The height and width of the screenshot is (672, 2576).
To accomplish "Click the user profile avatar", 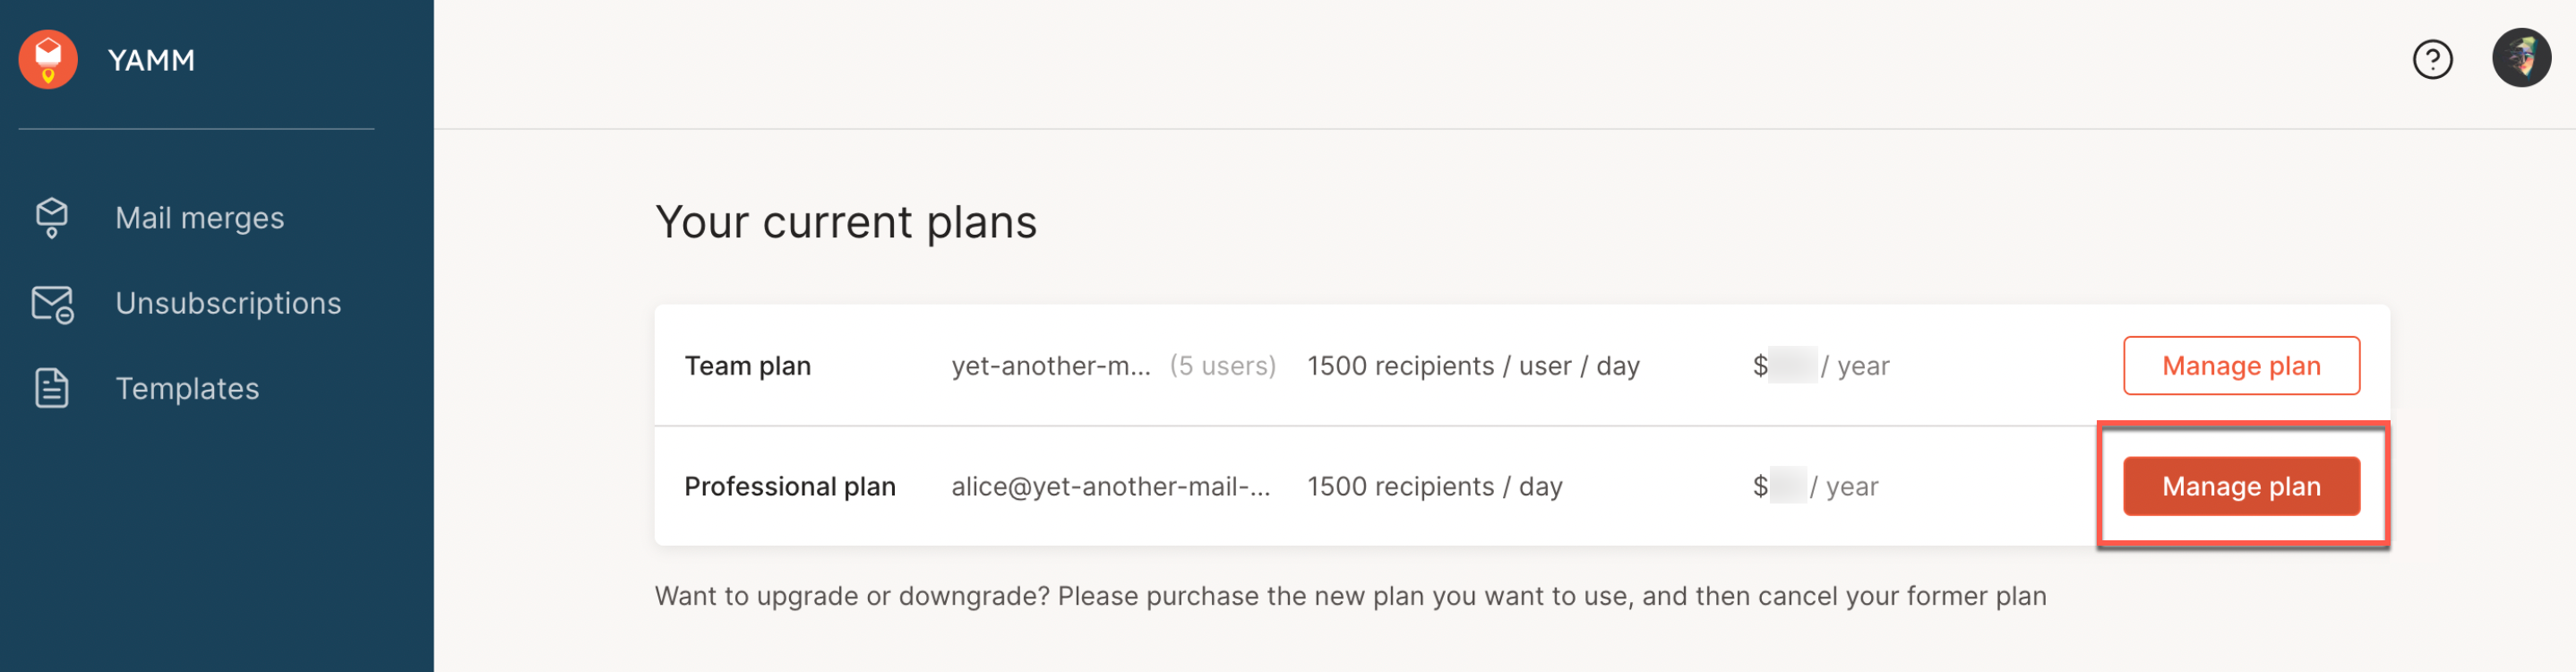I will tap(2521, 59).
